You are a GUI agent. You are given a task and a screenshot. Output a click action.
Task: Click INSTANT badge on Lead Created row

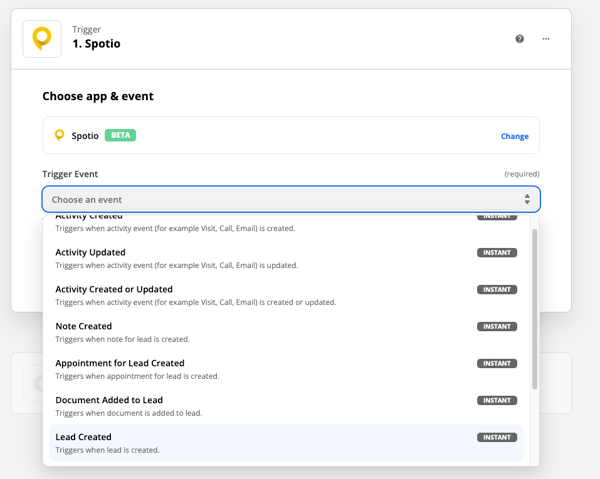[497, 437]
